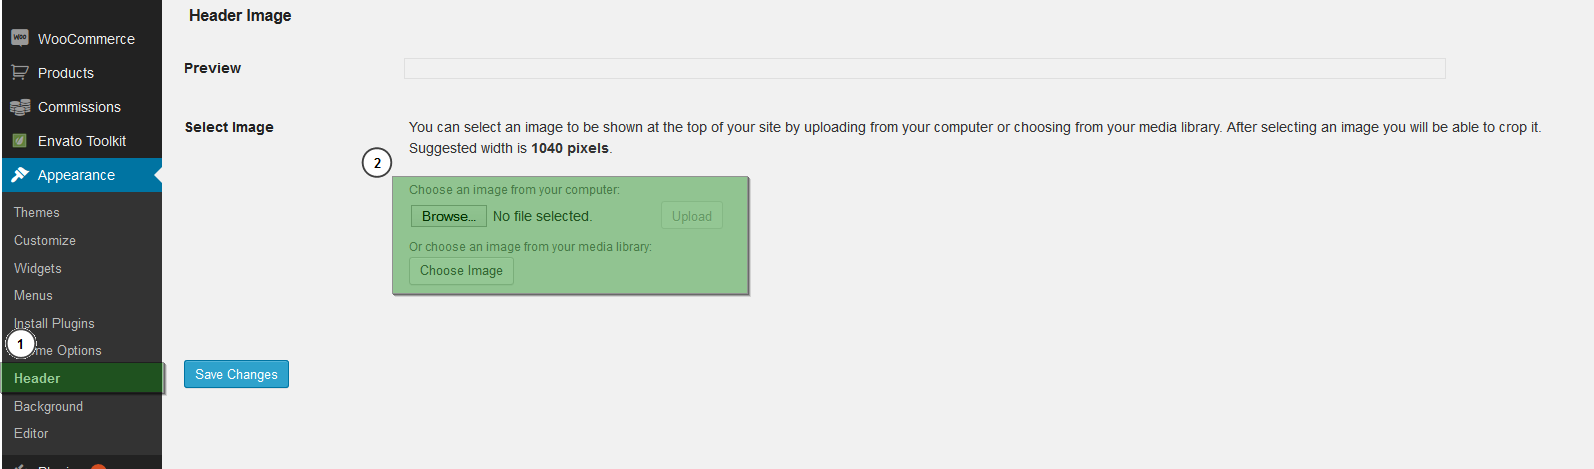Click the circled step 2 marker
The image size is (1594, 469).
(377, 163)
